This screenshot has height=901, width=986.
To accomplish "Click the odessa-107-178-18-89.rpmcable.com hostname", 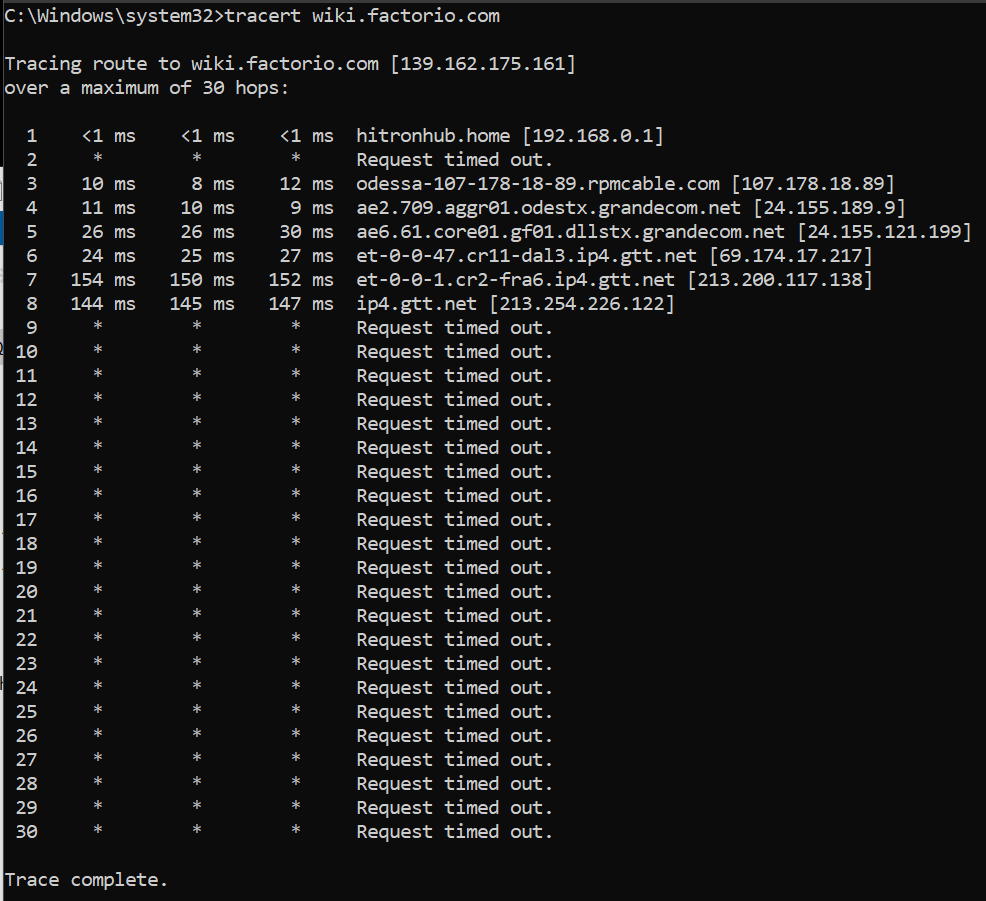I will click(538, 184).
